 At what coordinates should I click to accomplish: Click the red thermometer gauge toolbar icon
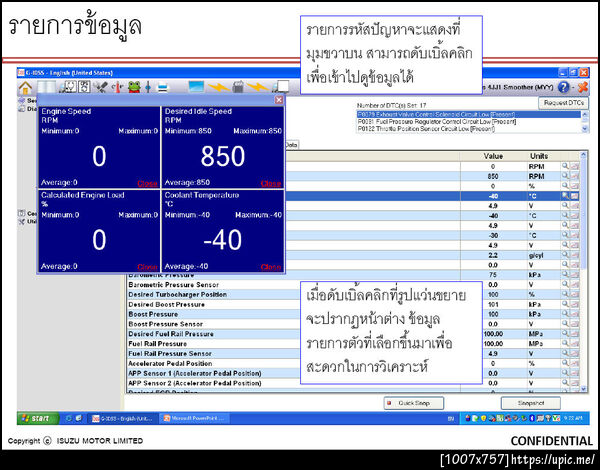point(117,88)
